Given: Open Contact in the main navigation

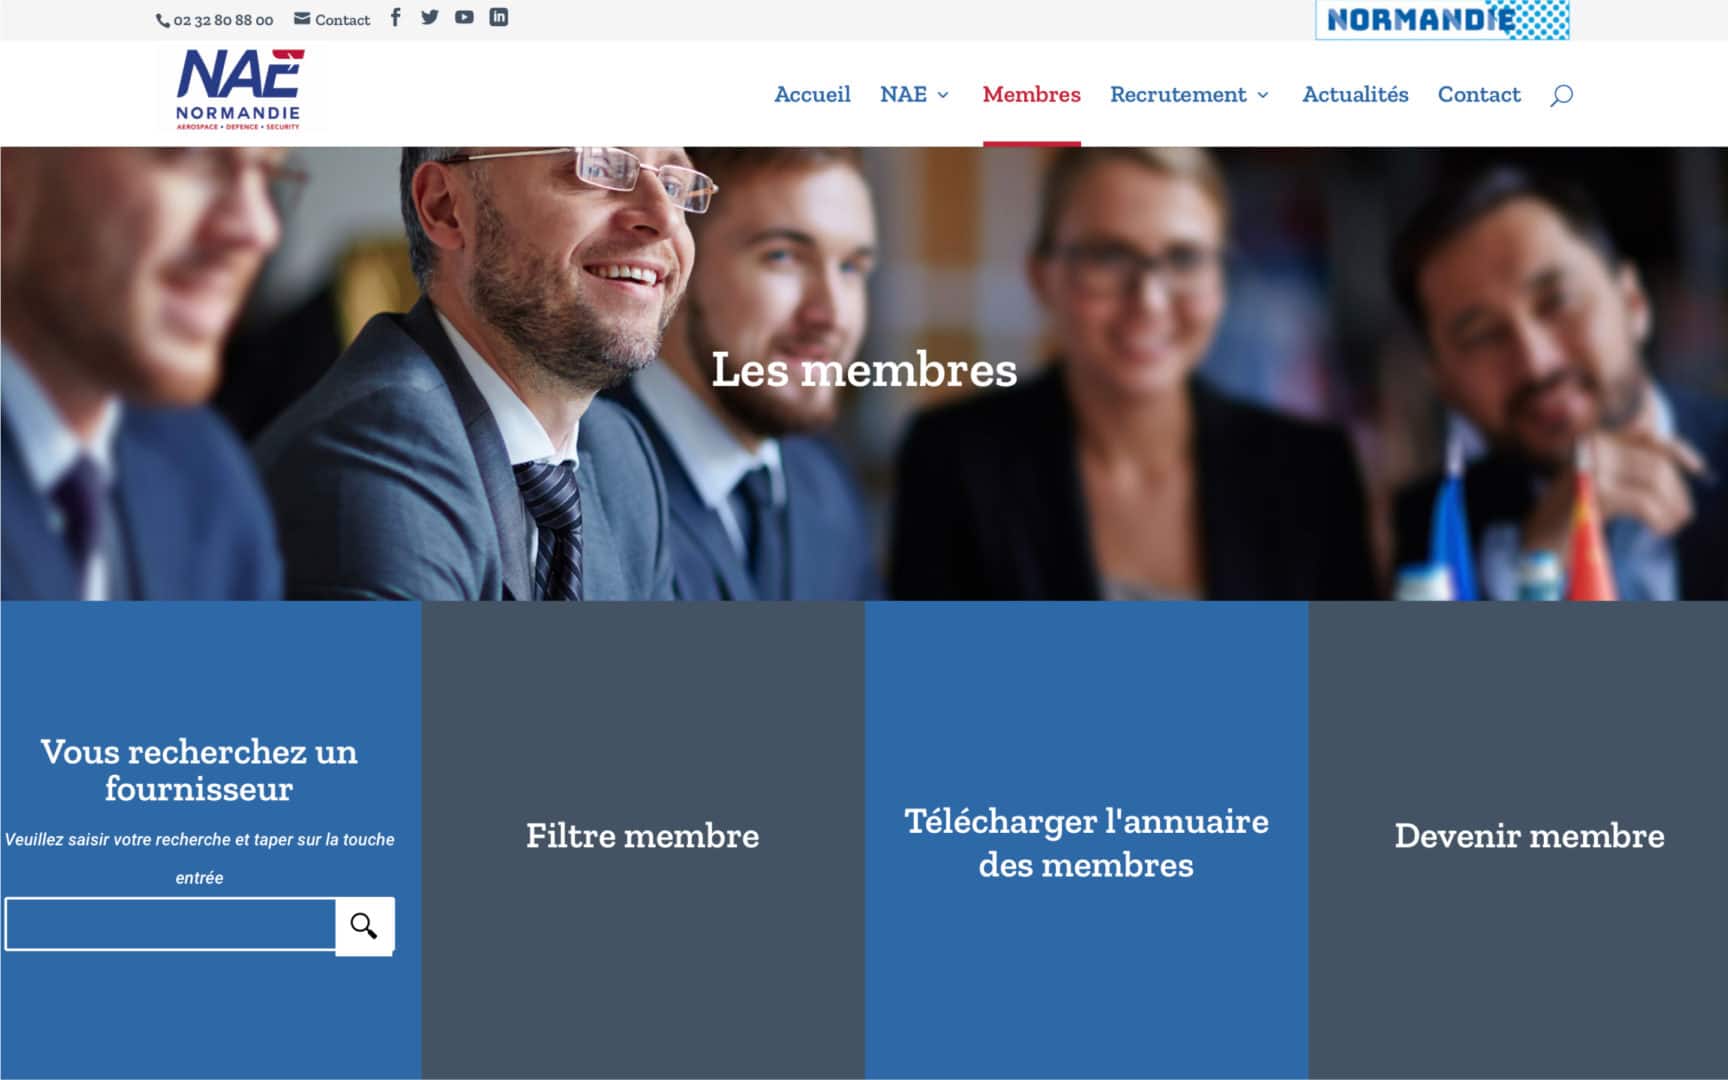Looking at the screenshot, I should (x=1479, y=94).
